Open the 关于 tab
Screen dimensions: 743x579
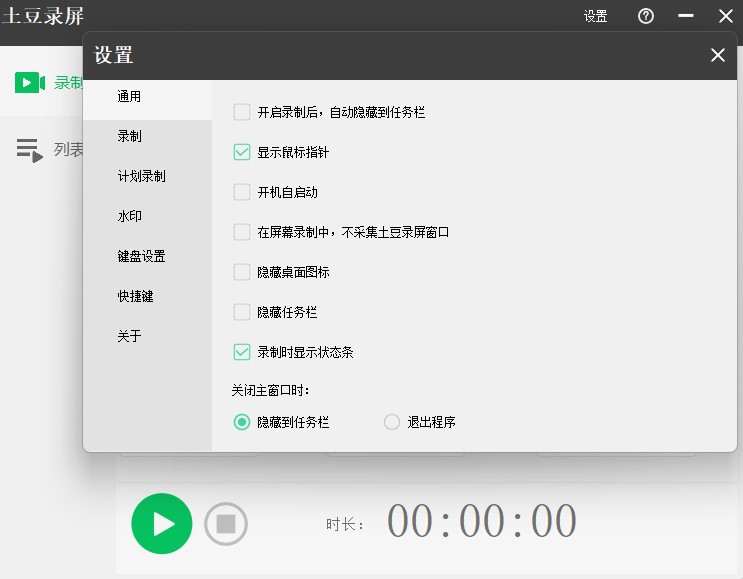point(147,336)
